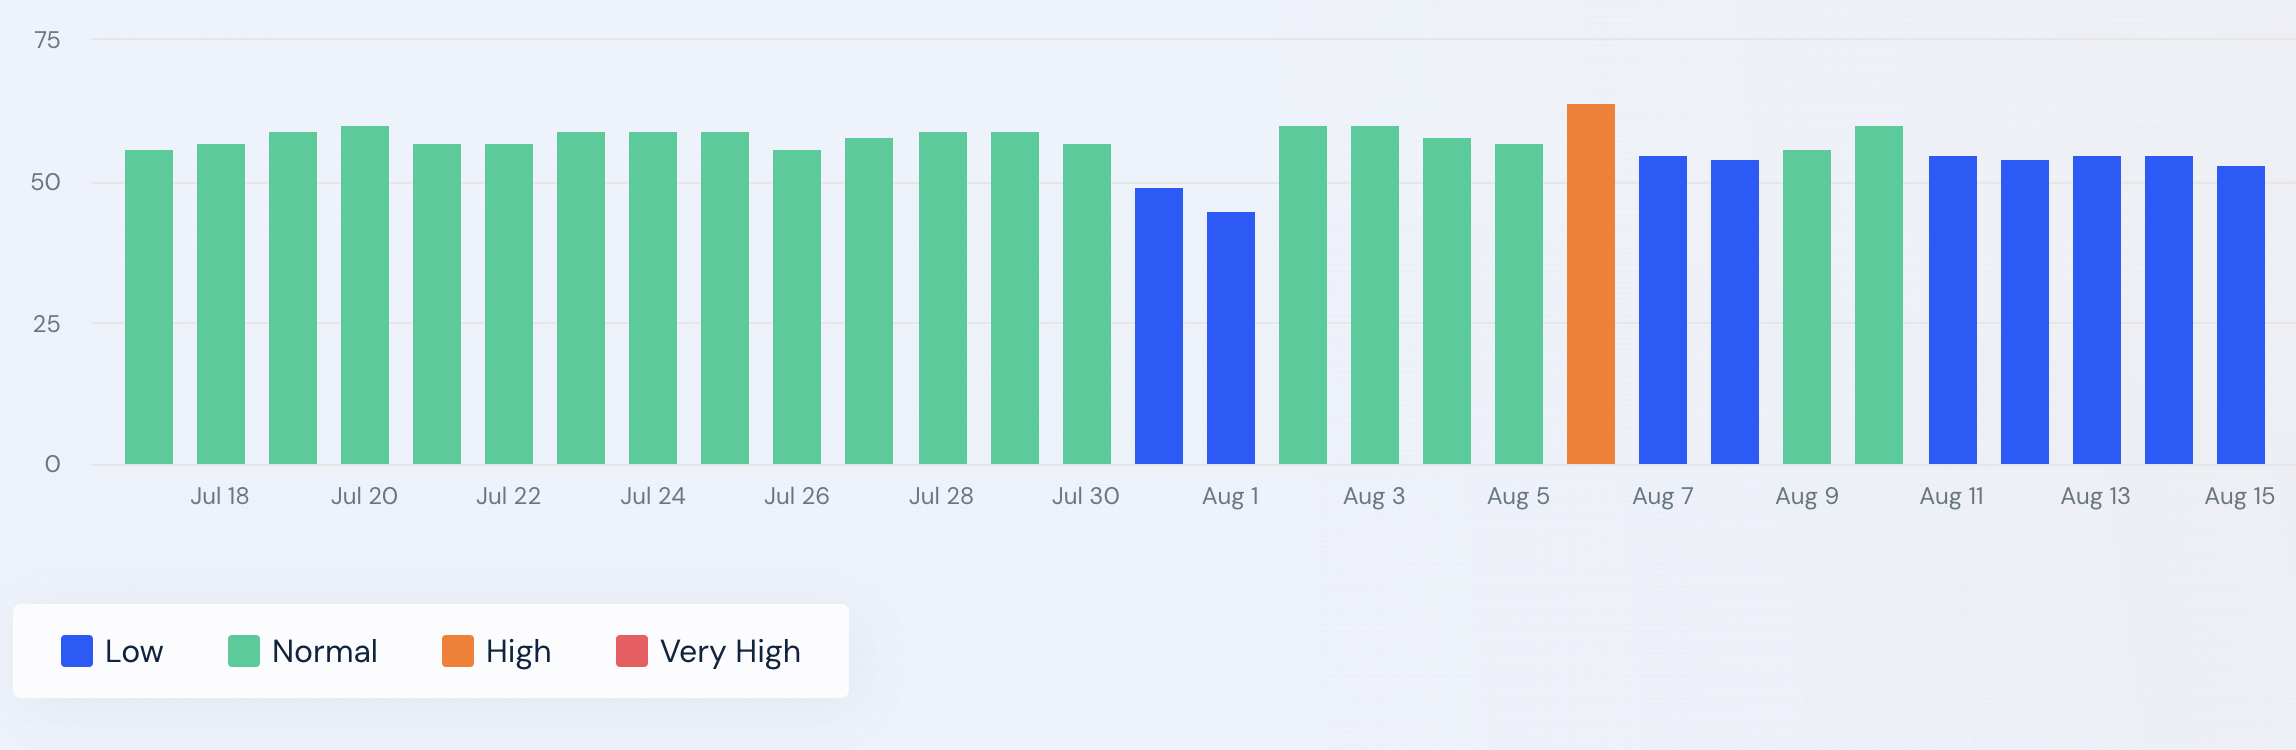Select the orange High bar for Aug 6
This screenshot has height=750, width=2296.
[1591, 285]
